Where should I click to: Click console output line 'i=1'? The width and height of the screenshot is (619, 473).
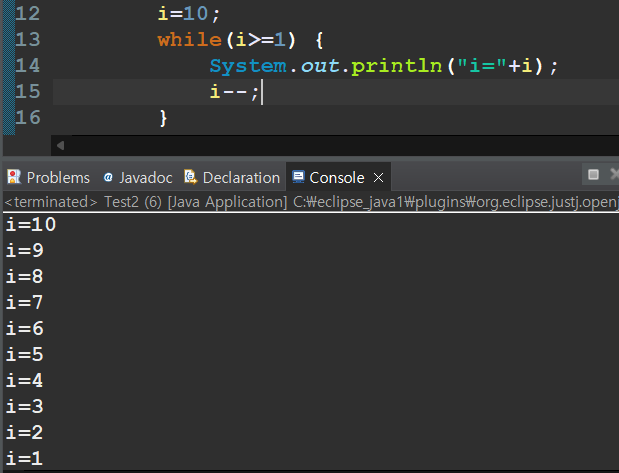[24, 459]
